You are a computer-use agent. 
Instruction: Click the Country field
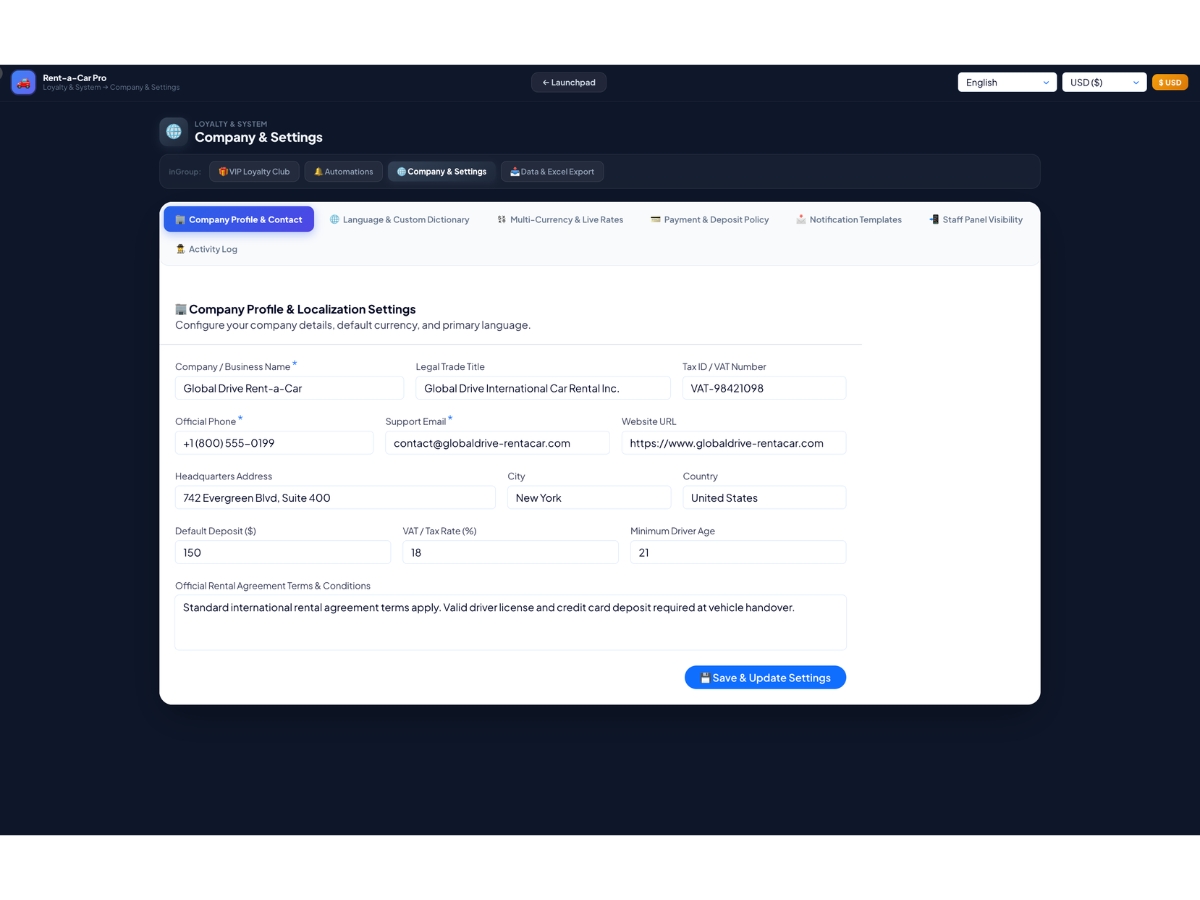click(764, 498)
